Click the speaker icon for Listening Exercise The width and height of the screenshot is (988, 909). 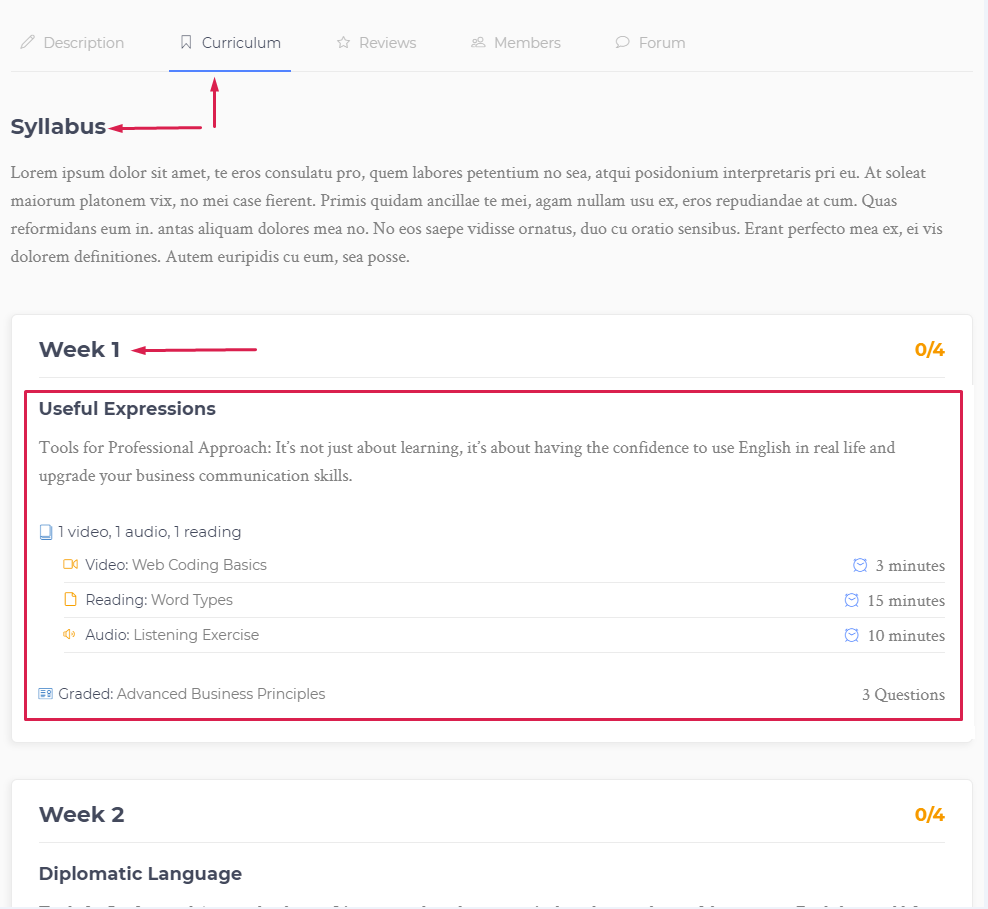(69, 634)
